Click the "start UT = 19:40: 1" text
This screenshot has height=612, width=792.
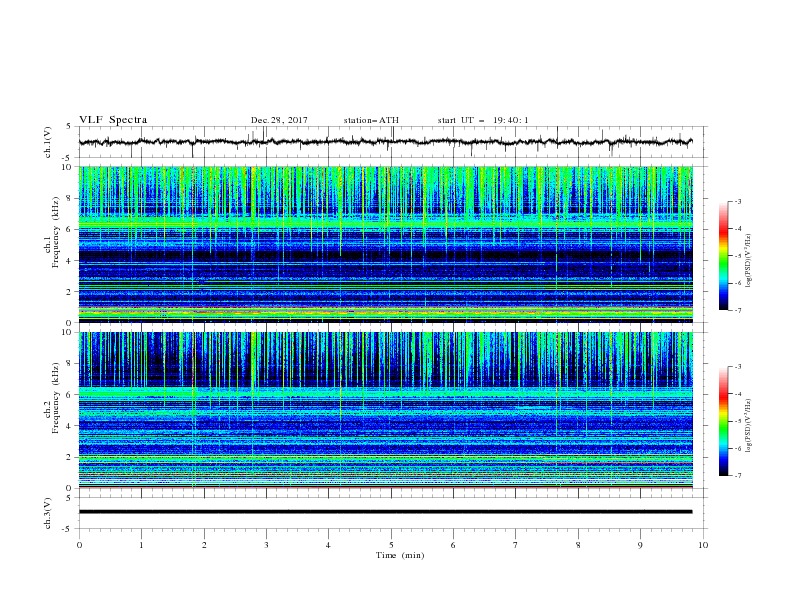click(483, 120)
